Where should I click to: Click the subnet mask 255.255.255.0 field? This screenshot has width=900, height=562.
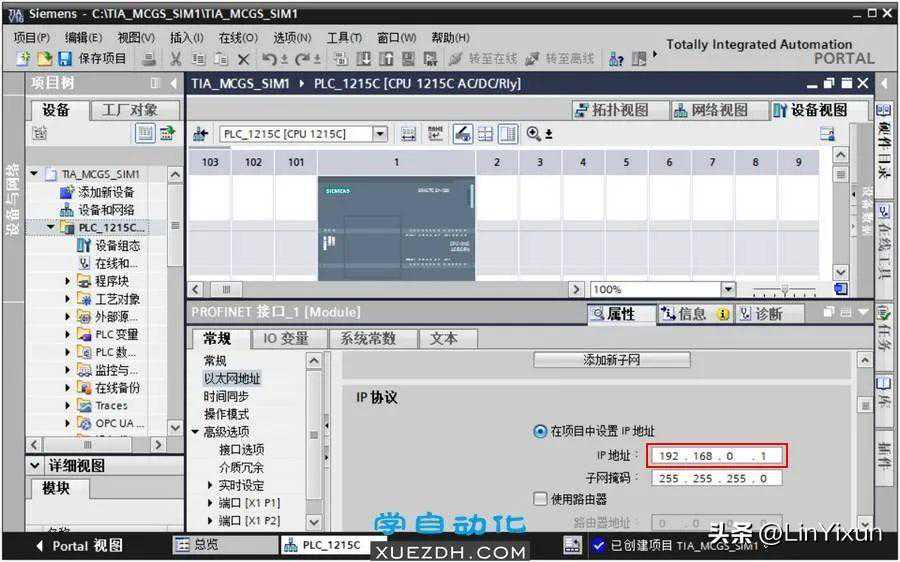tap(715, 478)
